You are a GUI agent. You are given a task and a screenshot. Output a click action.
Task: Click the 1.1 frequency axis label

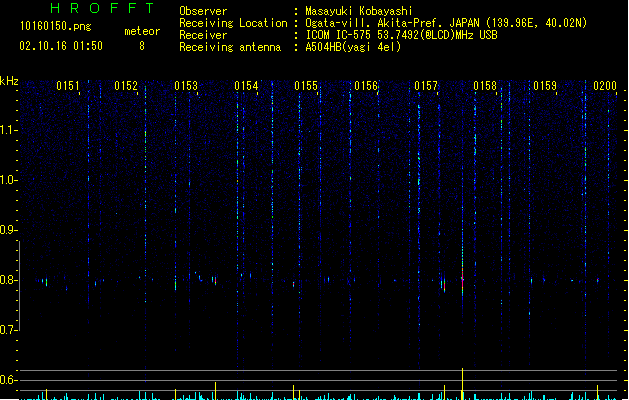click(8, 130)
